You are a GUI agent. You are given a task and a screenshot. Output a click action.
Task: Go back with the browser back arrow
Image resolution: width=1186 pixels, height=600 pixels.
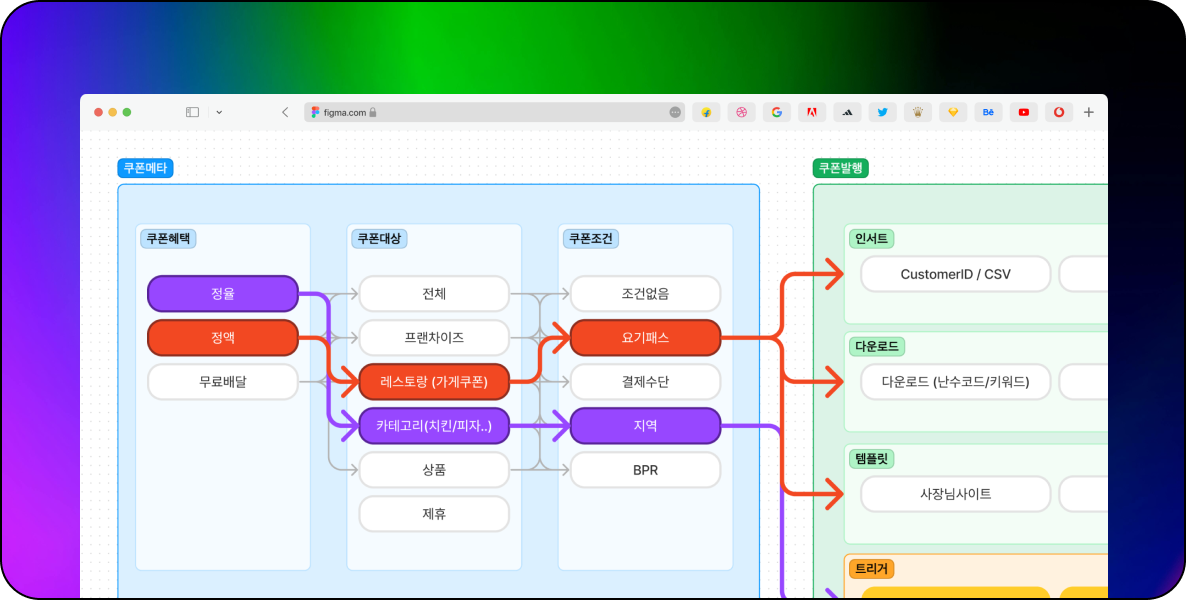point(285,113)
